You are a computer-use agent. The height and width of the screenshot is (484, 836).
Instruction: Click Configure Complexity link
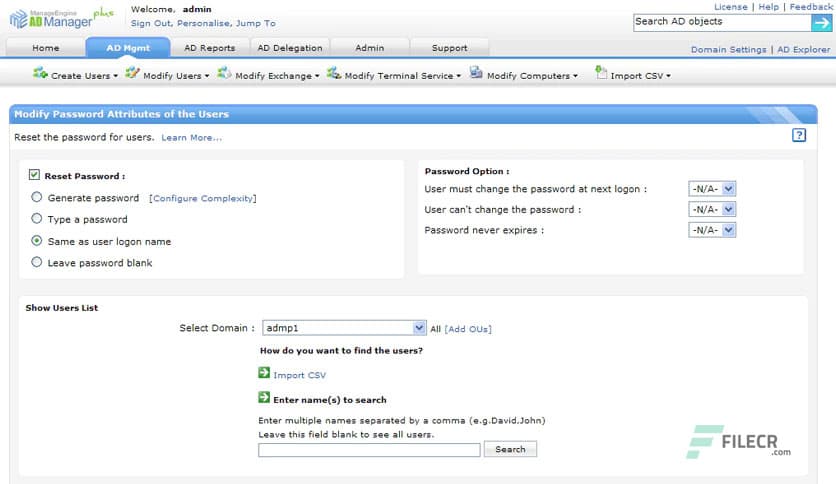[x=203, y=198]
